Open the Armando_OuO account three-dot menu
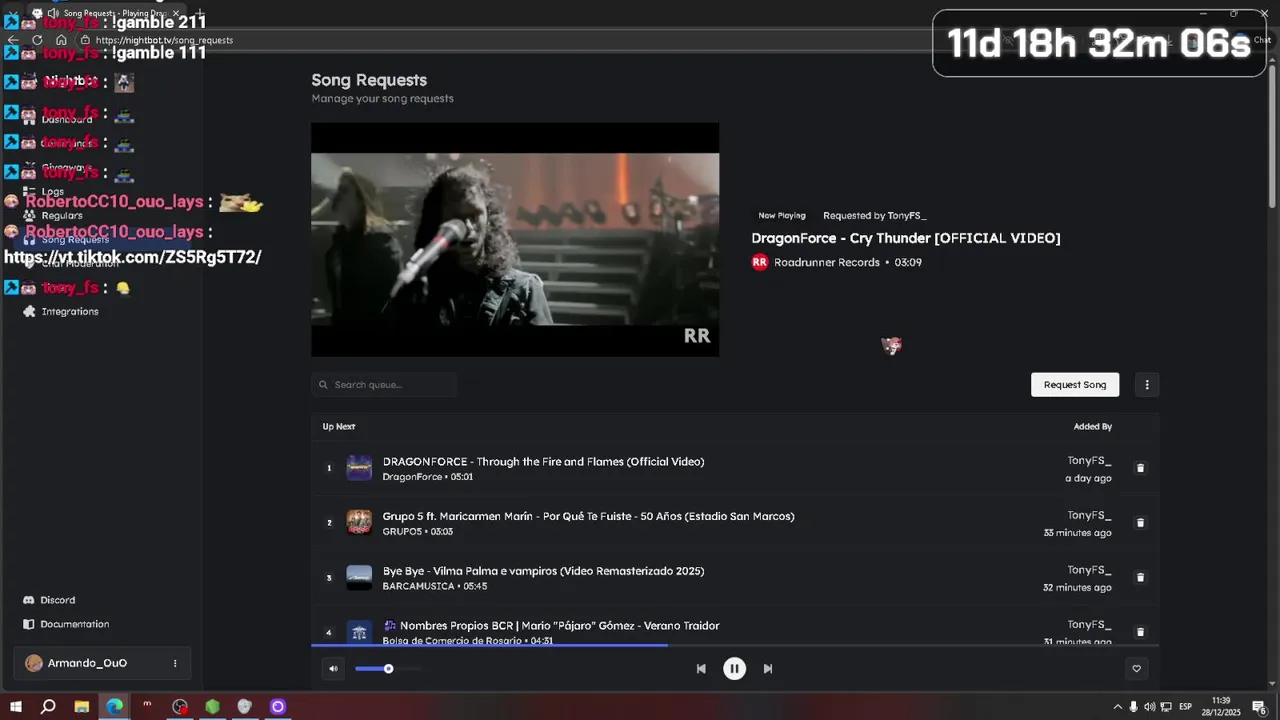Screen dimensions: 1280x720 (x=175, y=663)
